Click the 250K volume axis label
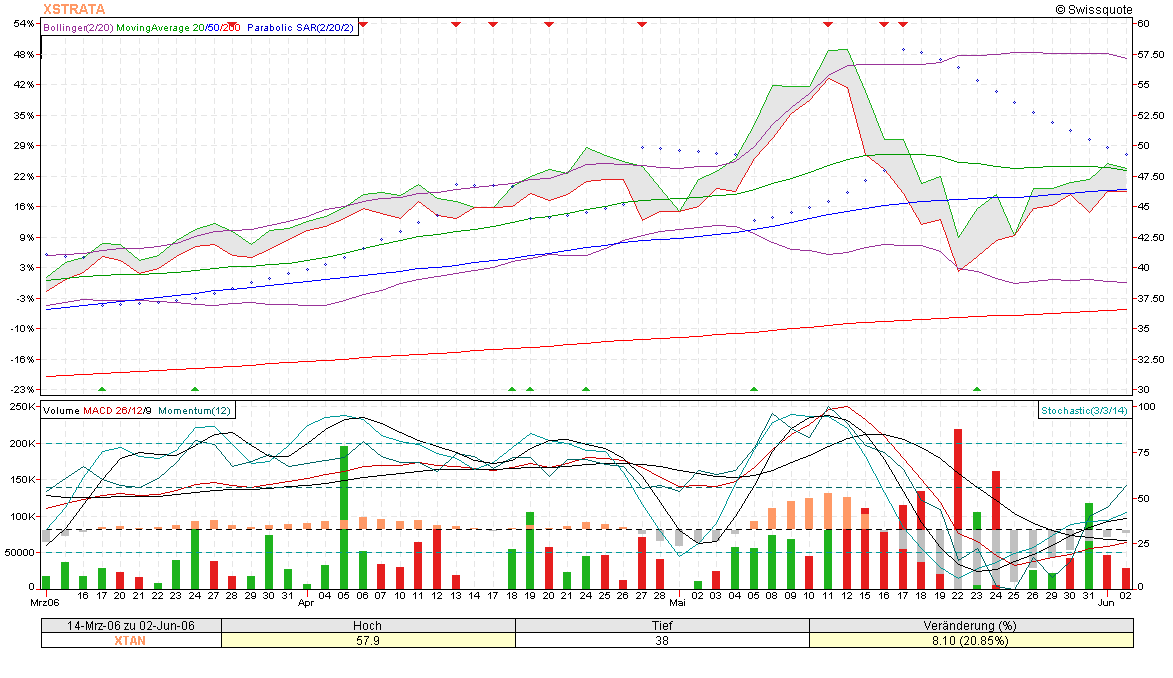Screen dimensions: 1173x678 click(x=22, y=406)
